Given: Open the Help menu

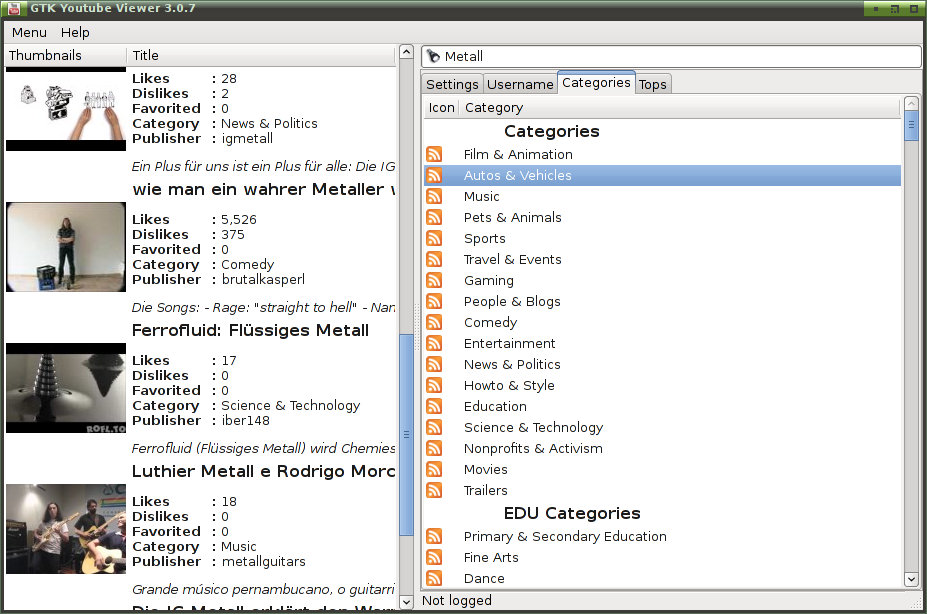Looking at the screenshot, I should (75, 33).
